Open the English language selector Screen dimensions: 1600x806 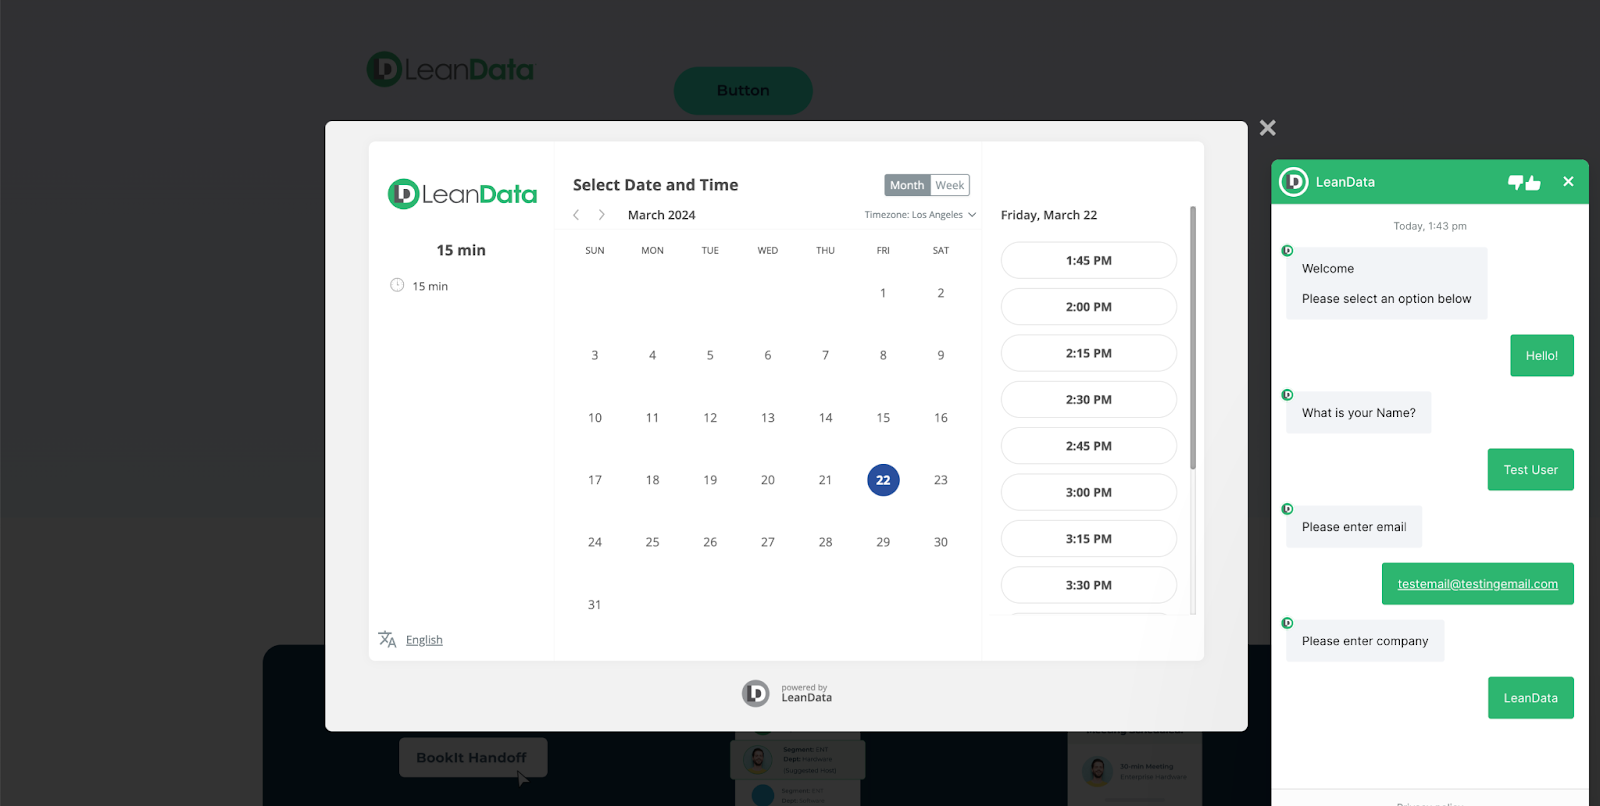coord(424,640)
